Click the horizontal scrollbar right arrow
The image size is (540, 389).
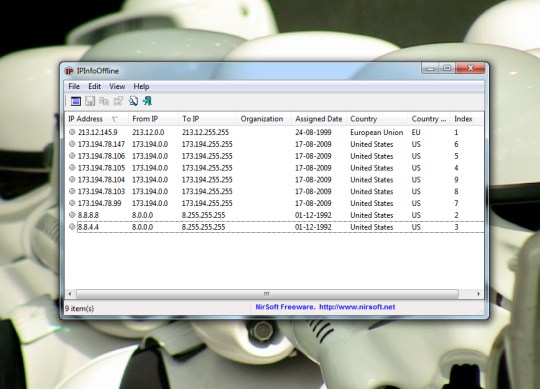click(x=478, y=294)
